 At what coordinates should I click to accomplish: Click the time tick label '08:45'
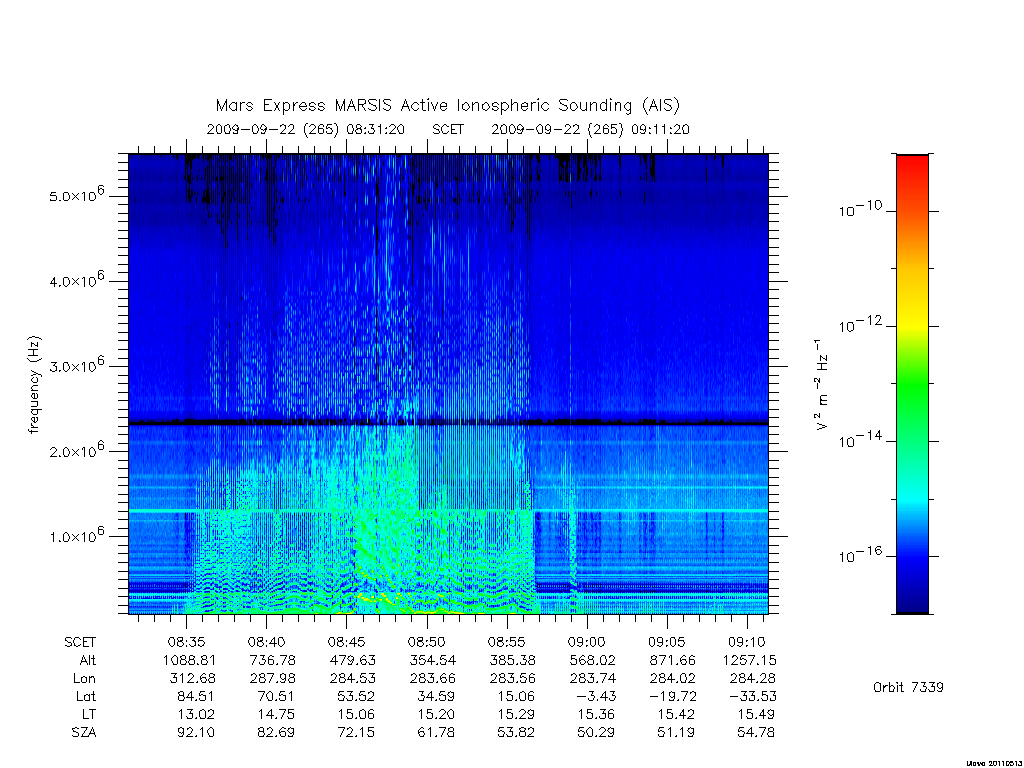tap(346, 642)
